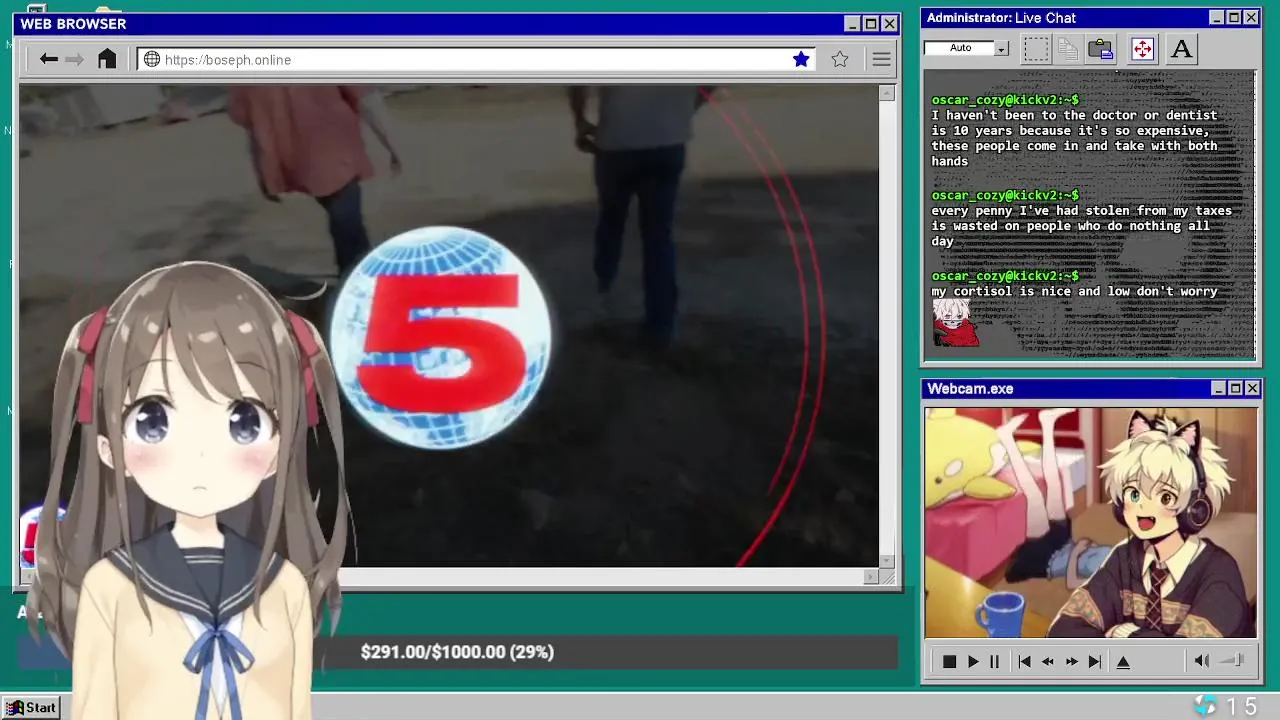Click the chat avatar under cortisol message

[x=955, y=323]
